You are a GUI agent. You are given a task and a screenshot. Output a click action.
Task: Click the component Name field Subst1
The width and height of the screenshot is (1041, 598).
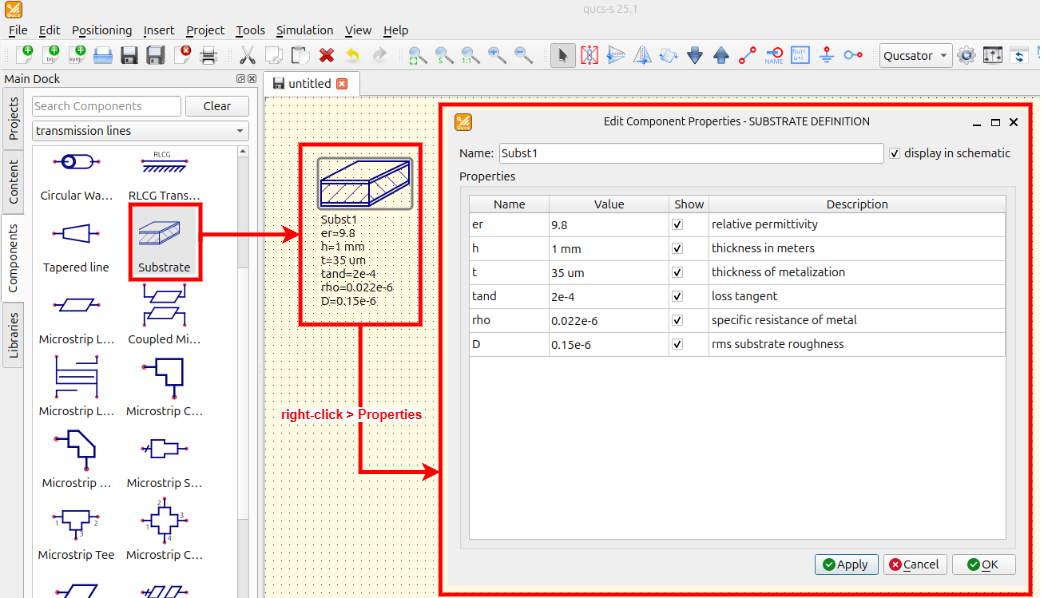click(690, 153)
